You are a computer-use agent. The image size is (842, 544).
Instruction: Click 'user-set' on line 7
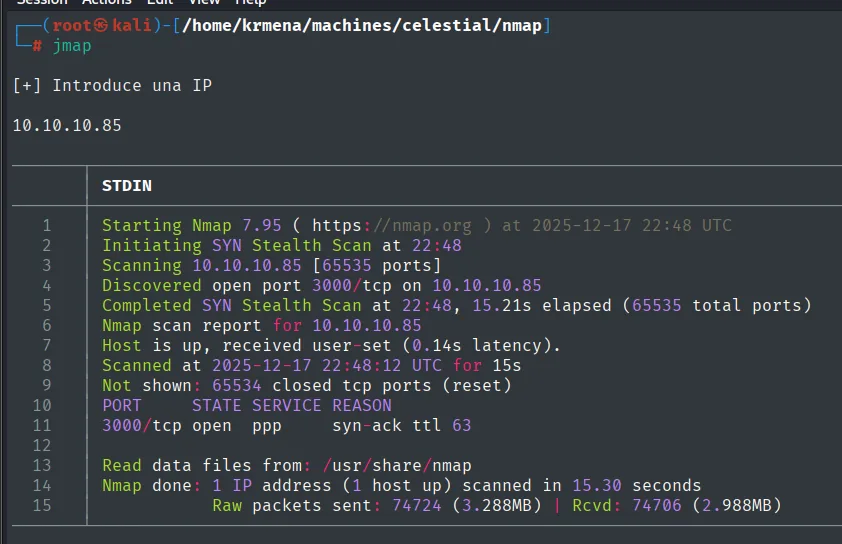[352, 345]
